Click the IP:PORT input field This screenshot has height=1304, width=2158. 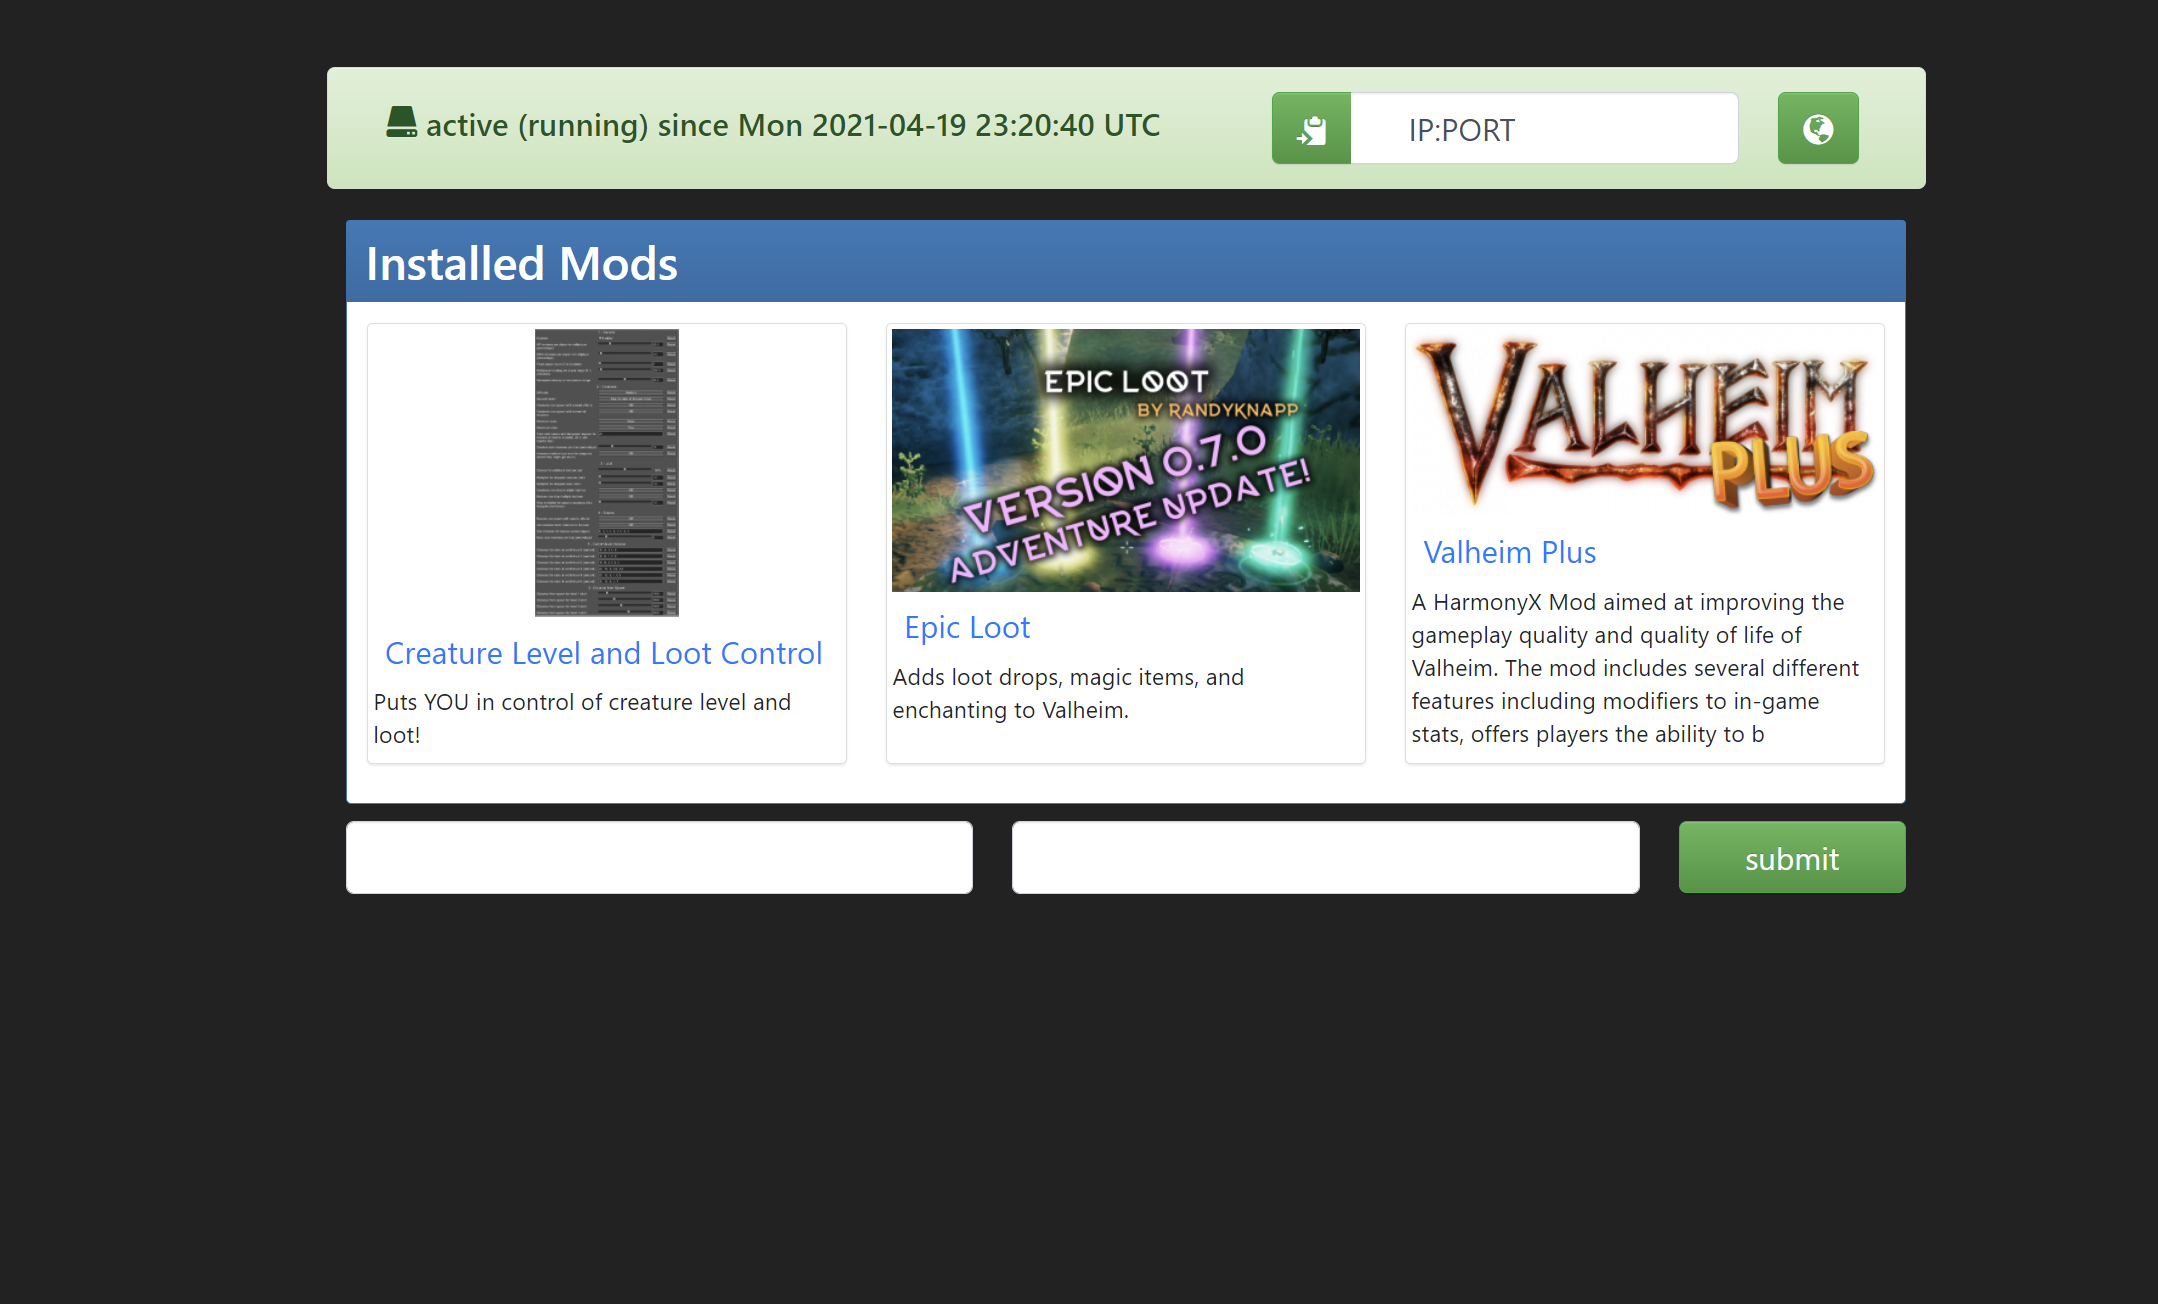[1545, 128]
